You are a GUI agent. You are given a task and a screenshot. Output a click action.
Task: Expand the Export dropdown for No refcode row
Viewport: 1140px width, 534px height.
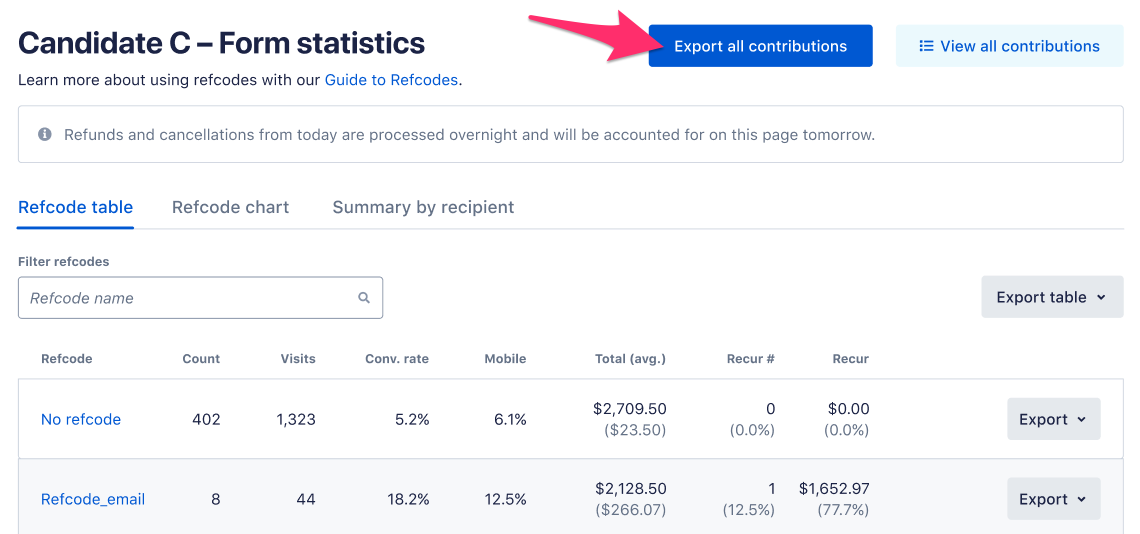1053,419
